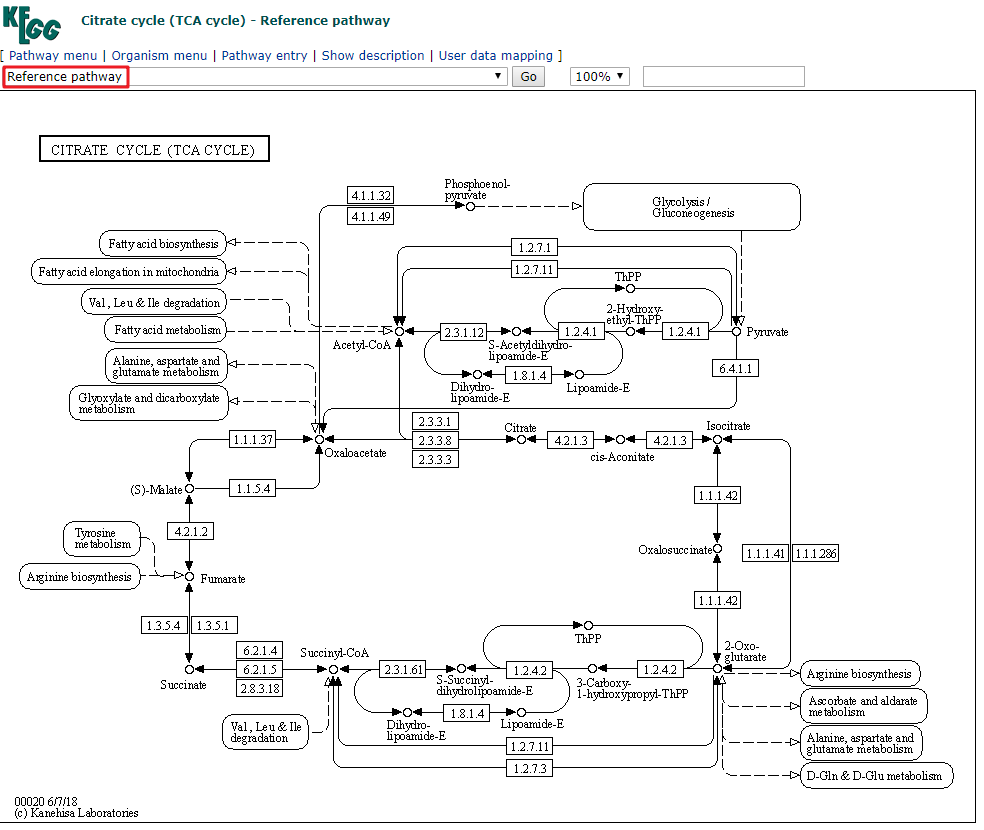Click the Acetyl-CoA compound circle
The width and height of the screenshot is (984, 830).
(399, 331)
